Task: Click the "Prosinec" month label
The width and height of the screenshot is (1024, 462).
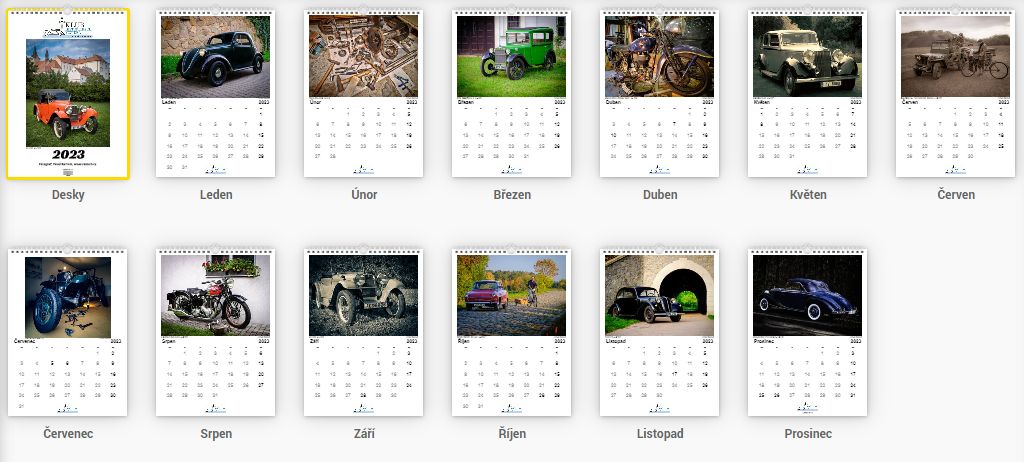Action: (x=807, y=434)
